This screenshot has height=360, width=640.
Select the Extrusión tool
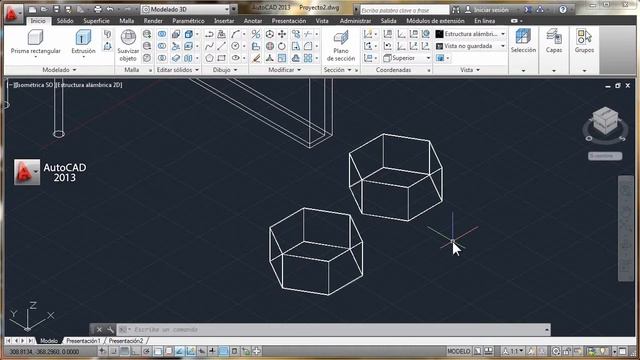point(83,42)
